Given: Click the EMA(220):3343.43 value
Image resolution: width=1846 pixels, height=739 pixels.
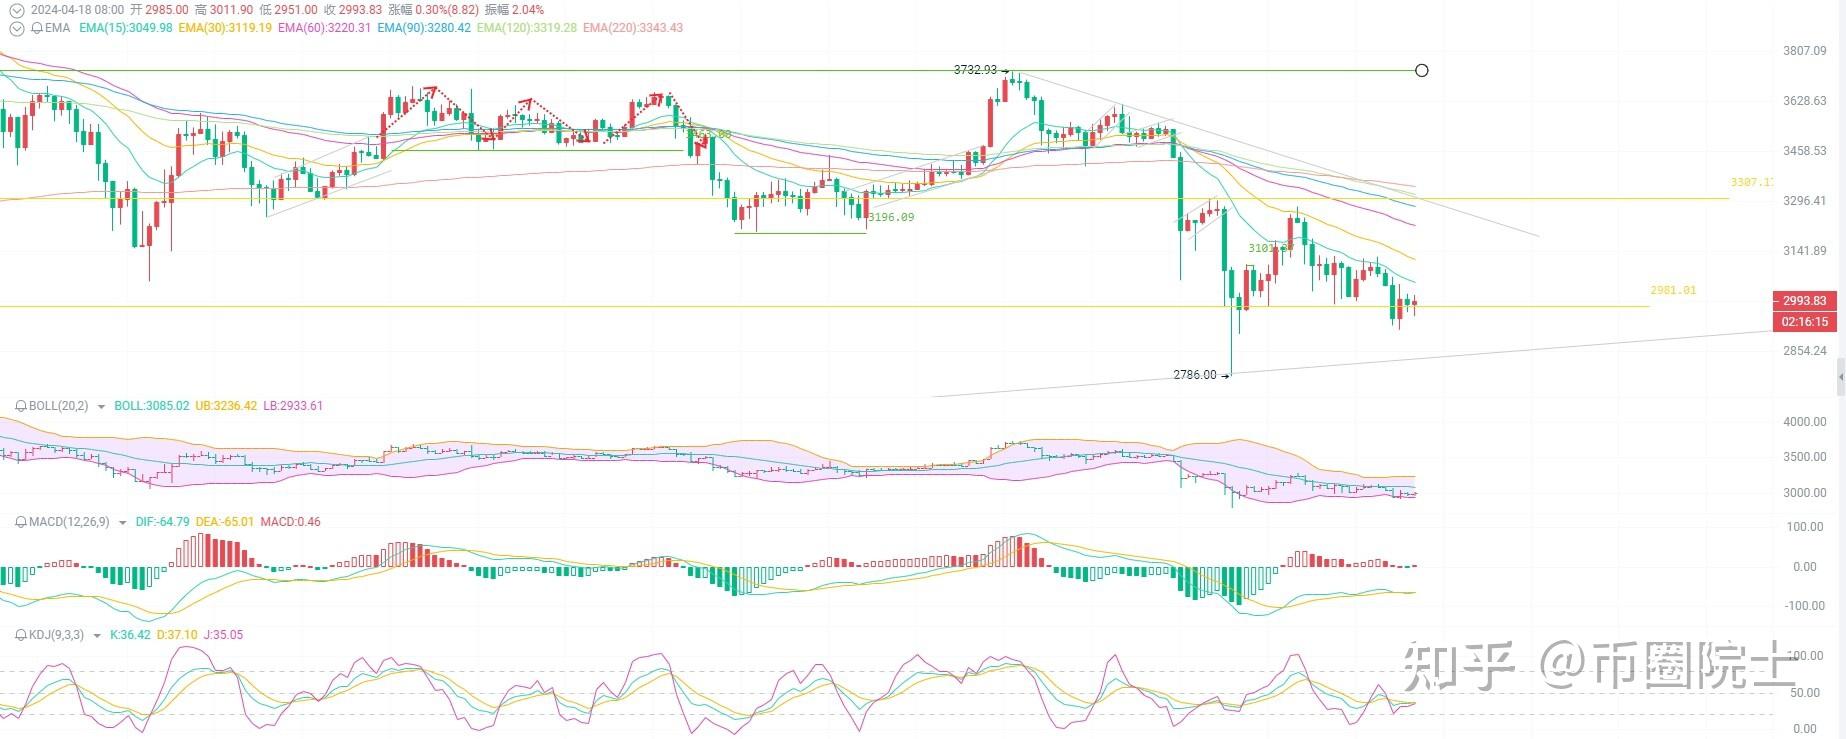Looking at the screenshot, I should (633, 28).
